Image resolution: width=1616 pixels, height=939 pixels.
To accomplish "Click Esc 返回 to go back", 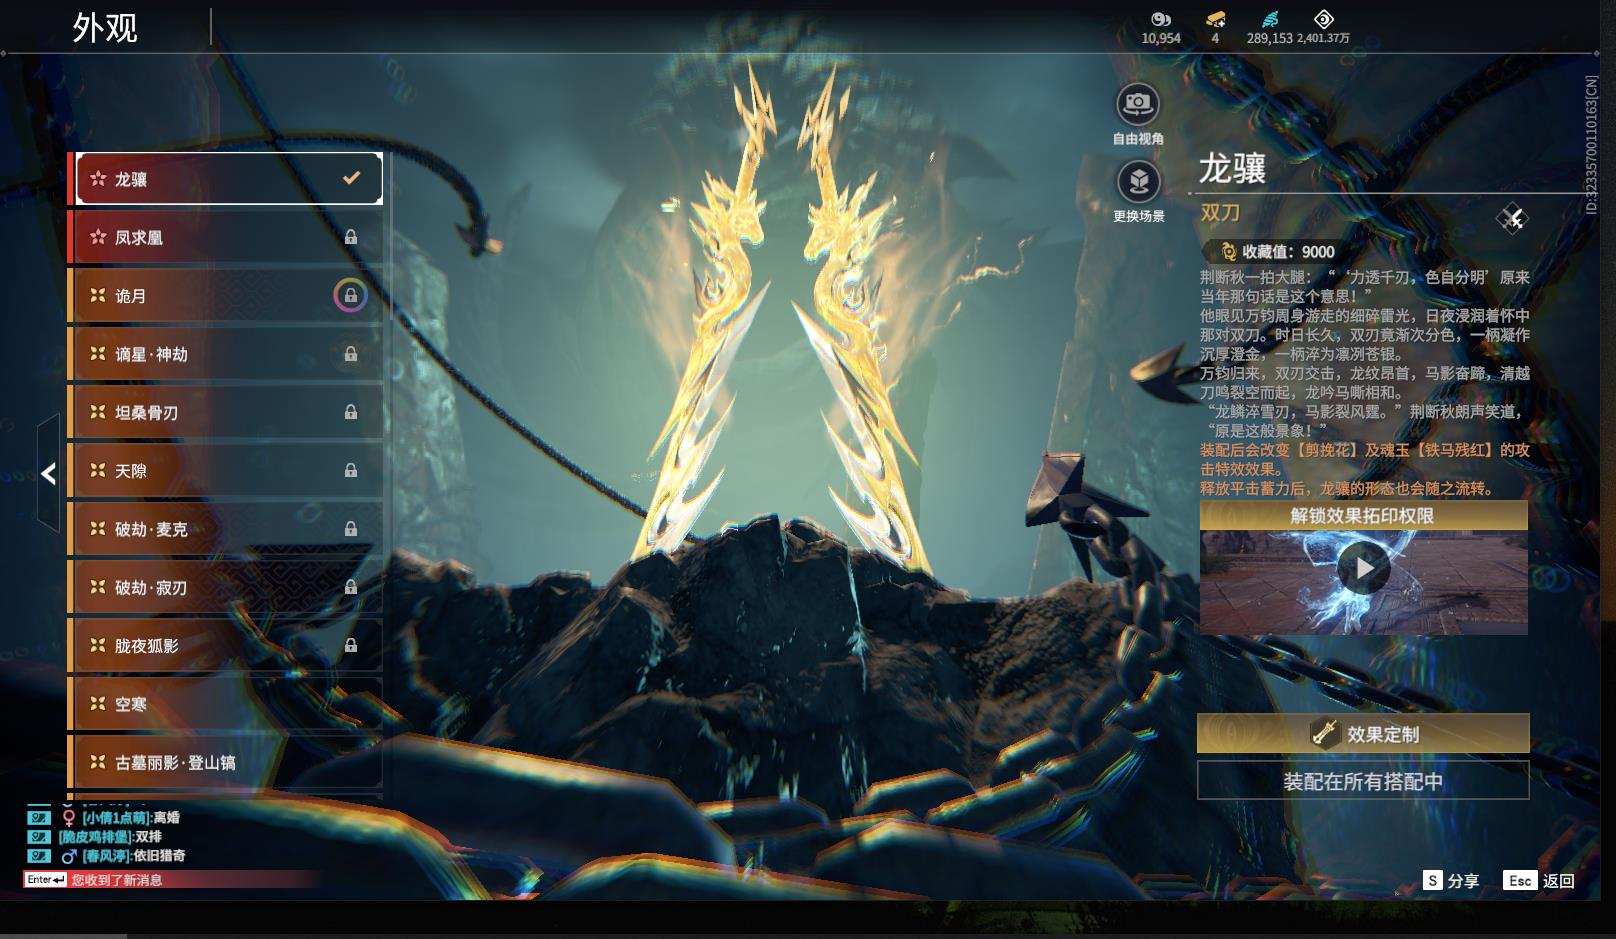I will click(1540, 880).
